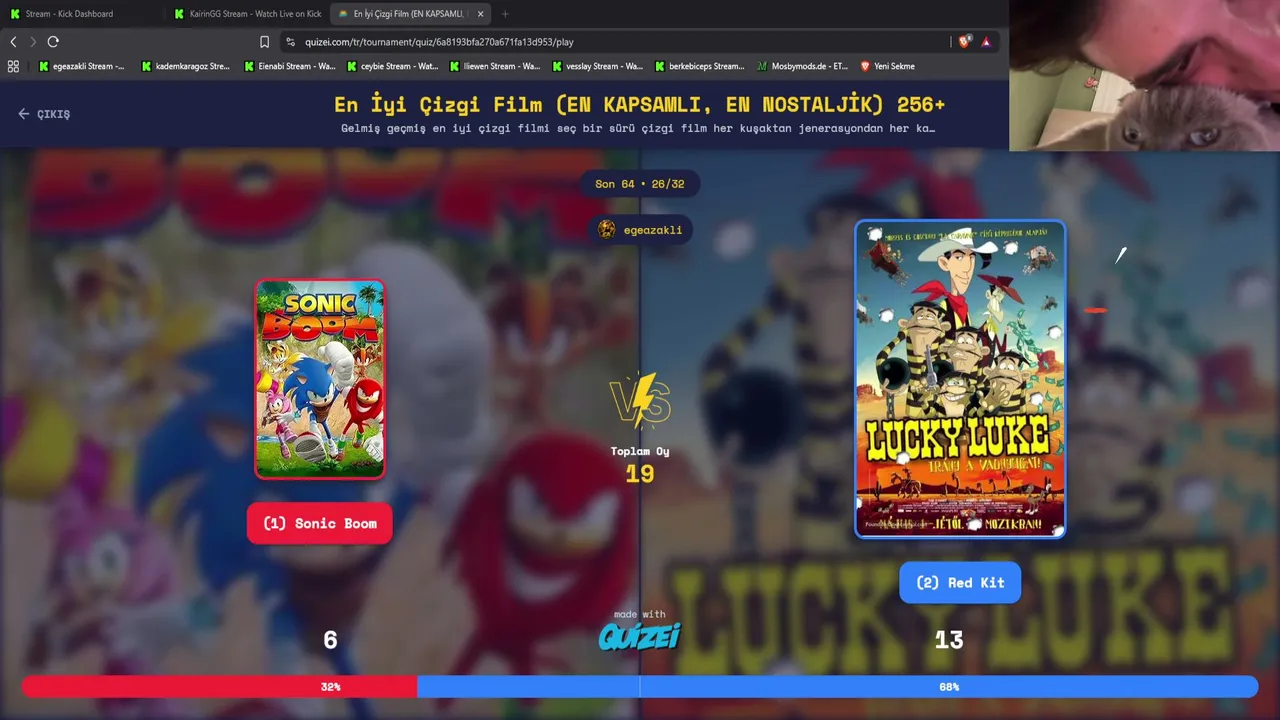
Task: Click the Son 64 • 26/32 round badge
Action: point(640,184)
